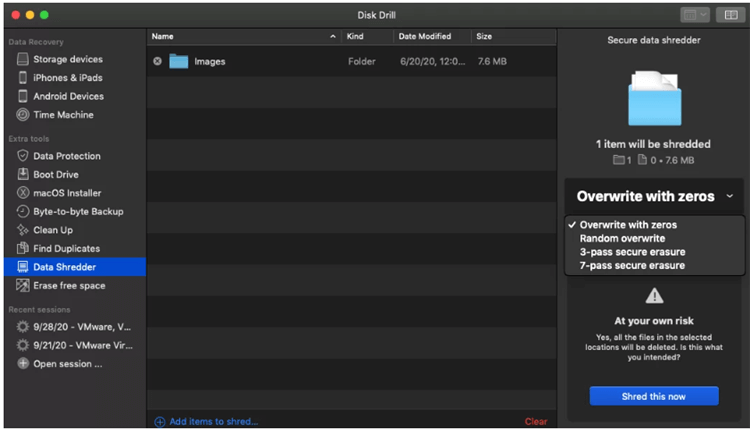Screen dimensions: 750x430
Task: Select the macOS Installer icon
Action: coord(23,193)
